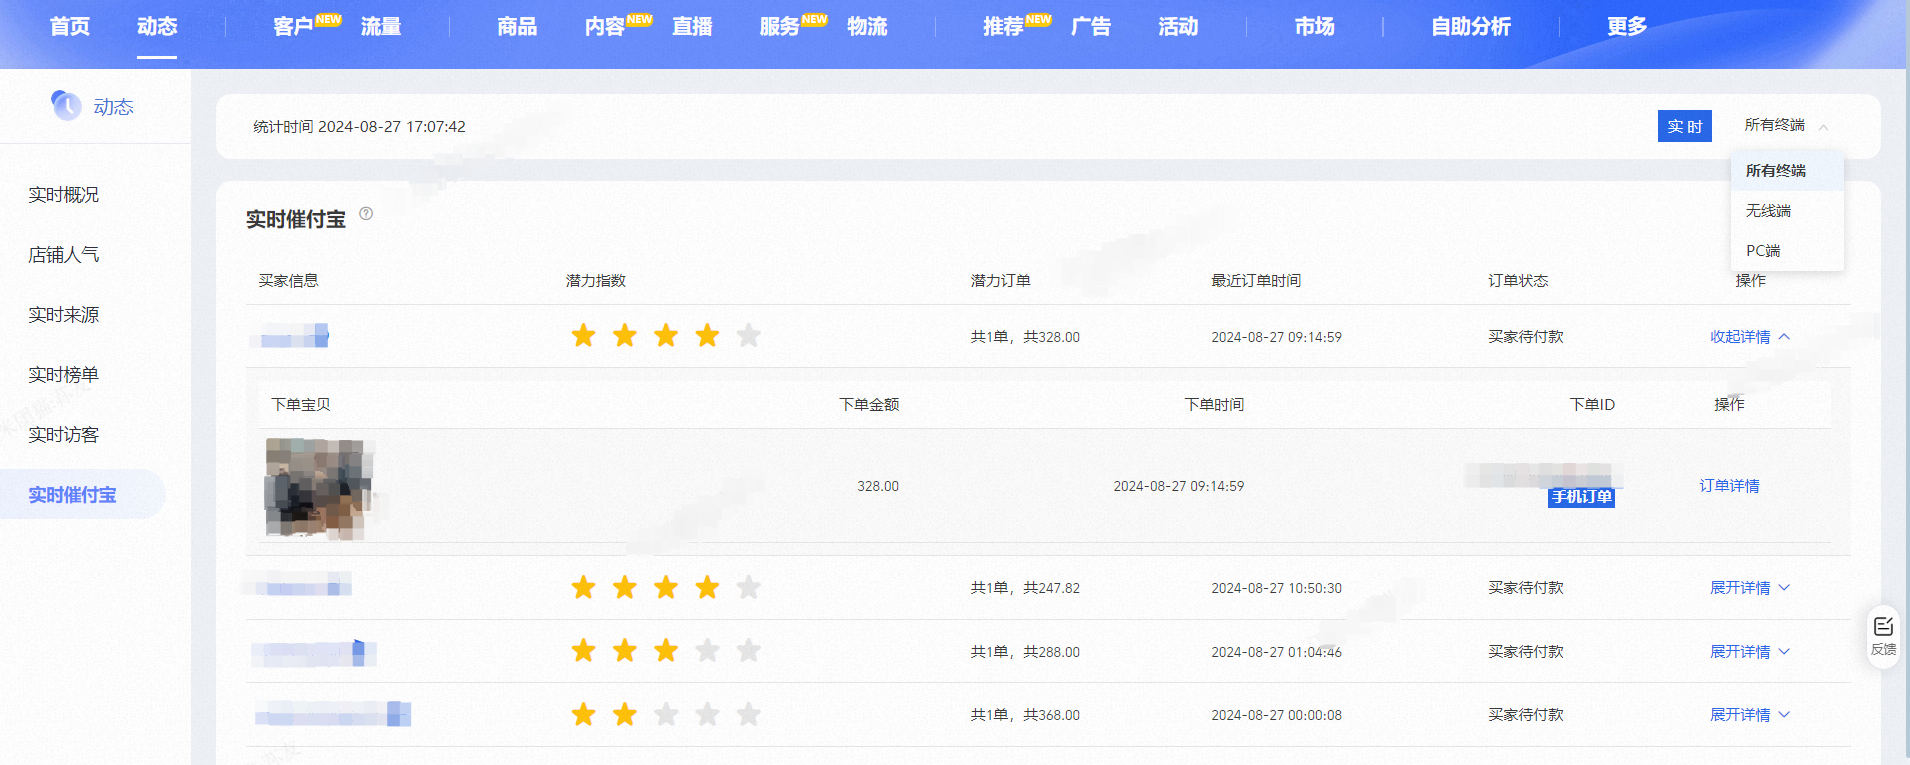This screenshot has height=765, width=1910.
Task: Toggle the 实时 mode button
Action: pos(1684,126)
